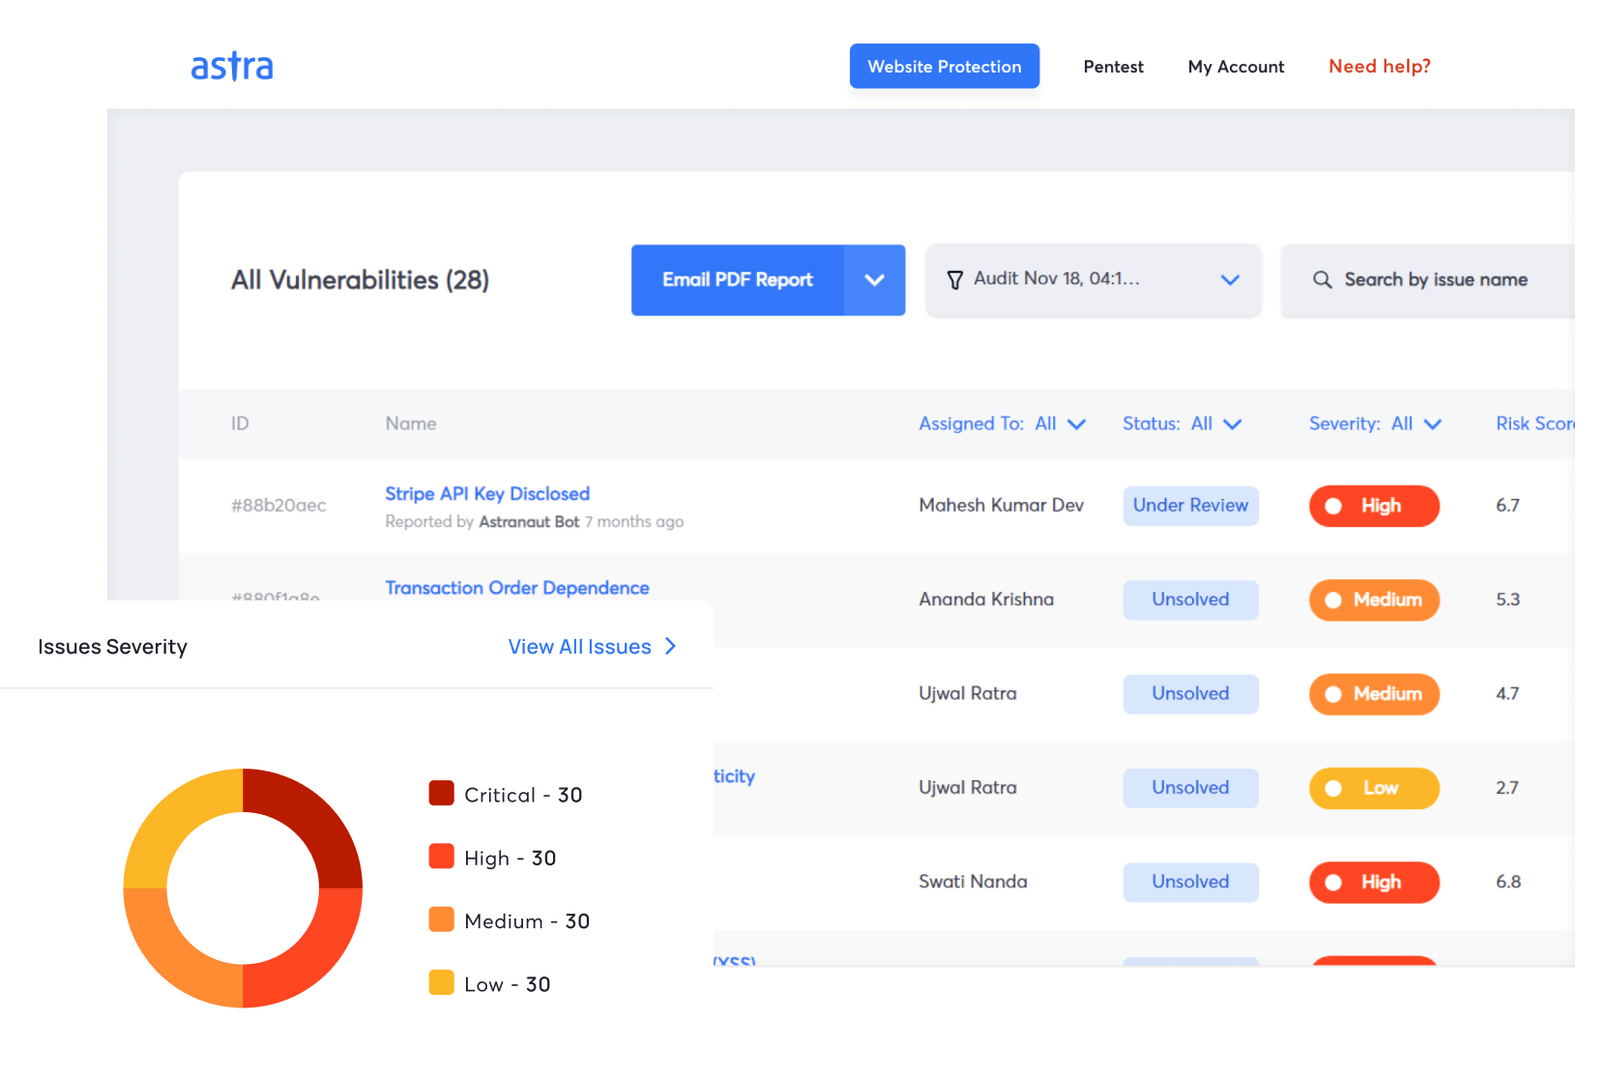Click the Medium severity badge for Transaction Order Dependence
1600x1086 pixels.
(1374, 600)
